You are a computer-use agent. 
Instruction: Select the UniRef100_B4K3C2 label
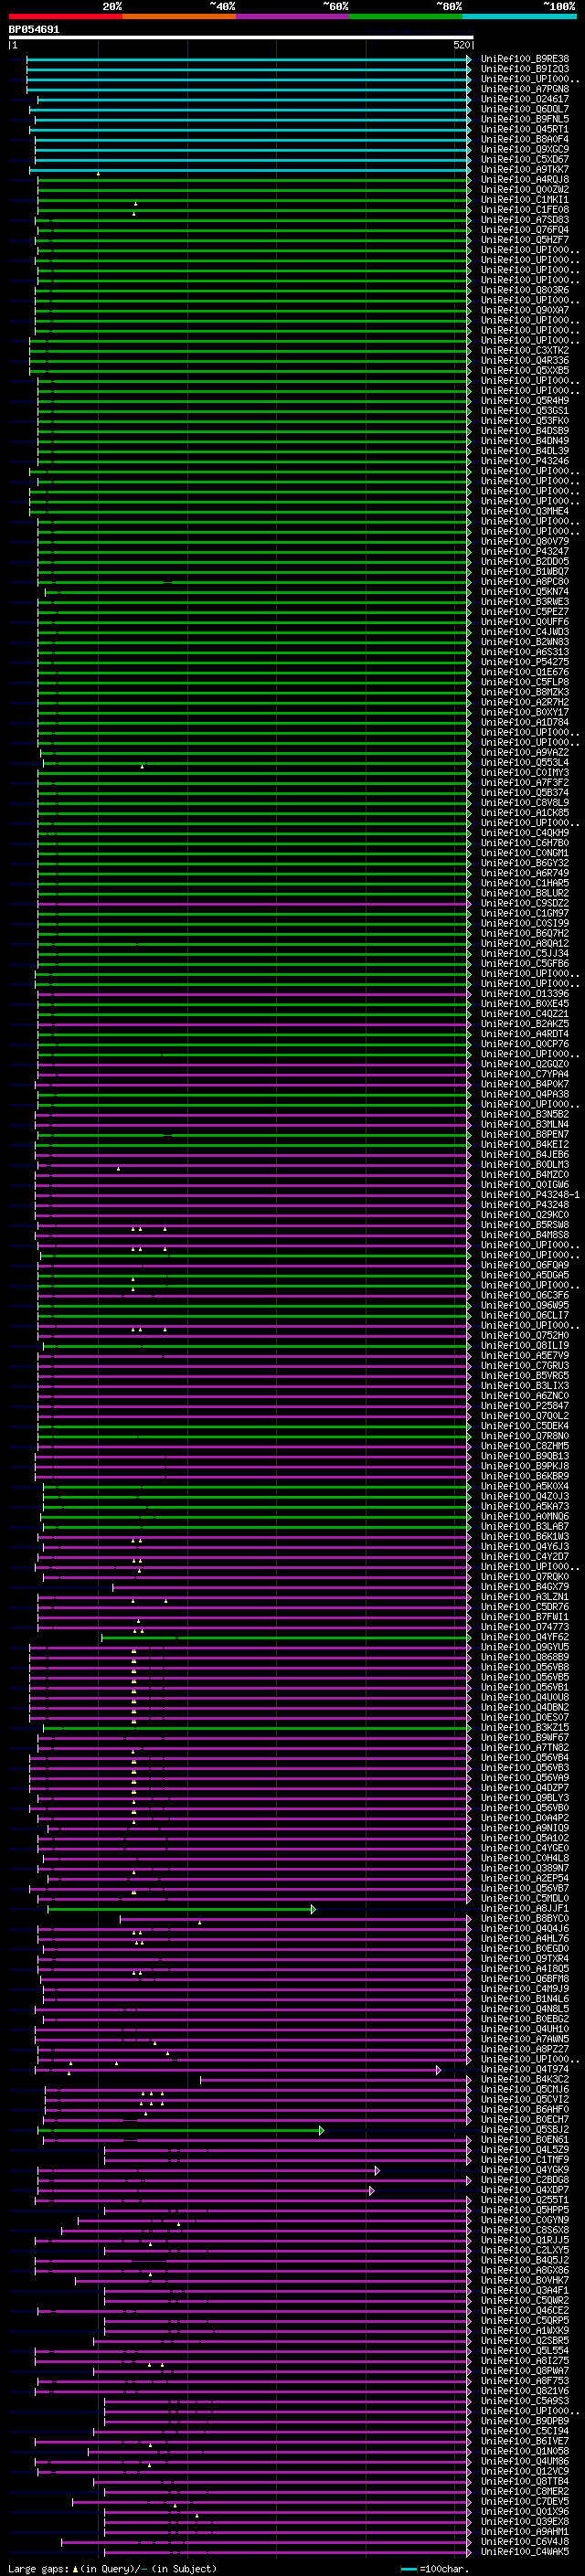click(525, 2079)
